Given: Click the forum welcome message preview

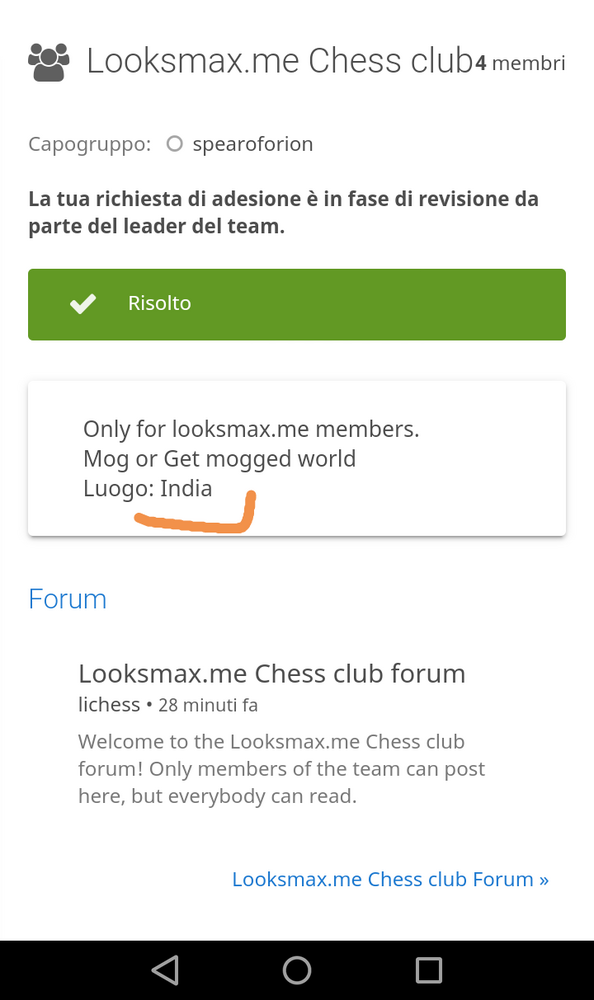Looking at the screenshot, I should pyautogui.click(x=281, y=768).
